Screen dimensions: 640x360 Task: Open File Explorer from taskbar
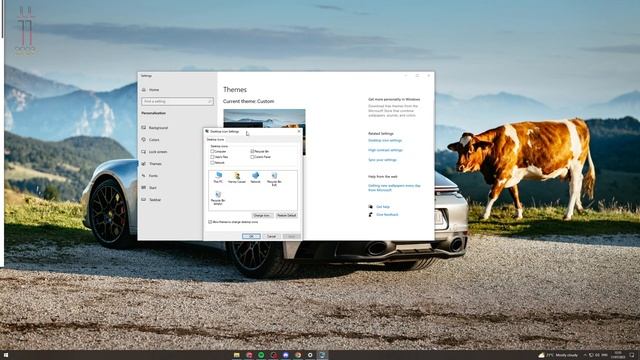(x=236, y=355)
